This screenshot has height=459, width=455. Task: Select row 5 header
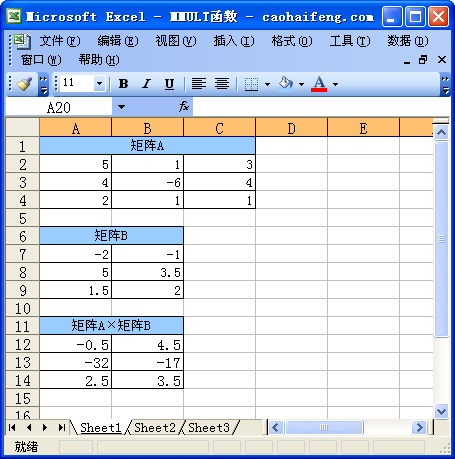[23, 218]
